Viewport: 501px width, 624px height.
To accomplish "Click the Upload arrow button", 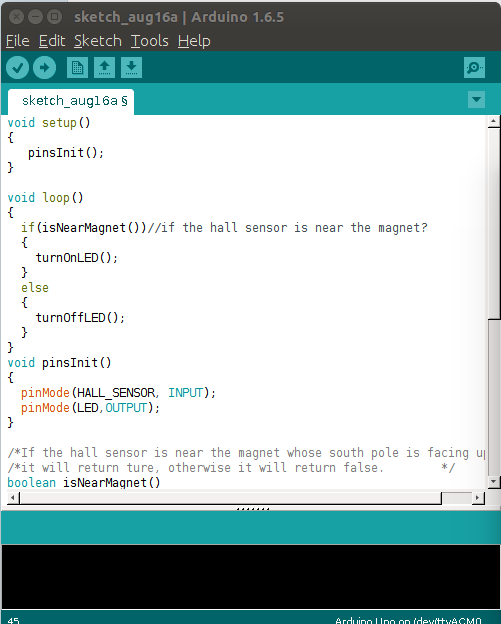I will pyautogui.click(x=44, y=68).
